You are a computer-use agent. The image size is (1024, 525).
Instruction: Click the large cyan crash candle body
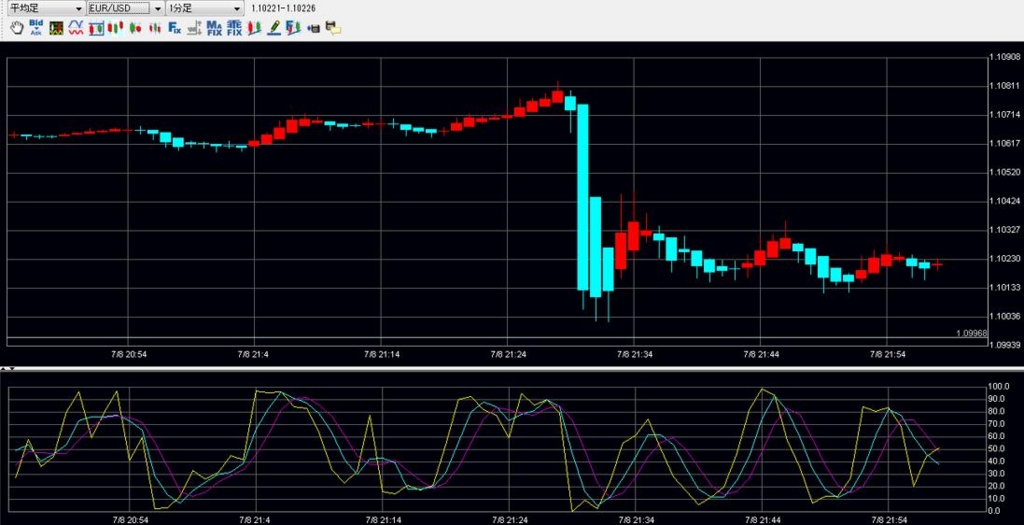(x=583, y=197)
